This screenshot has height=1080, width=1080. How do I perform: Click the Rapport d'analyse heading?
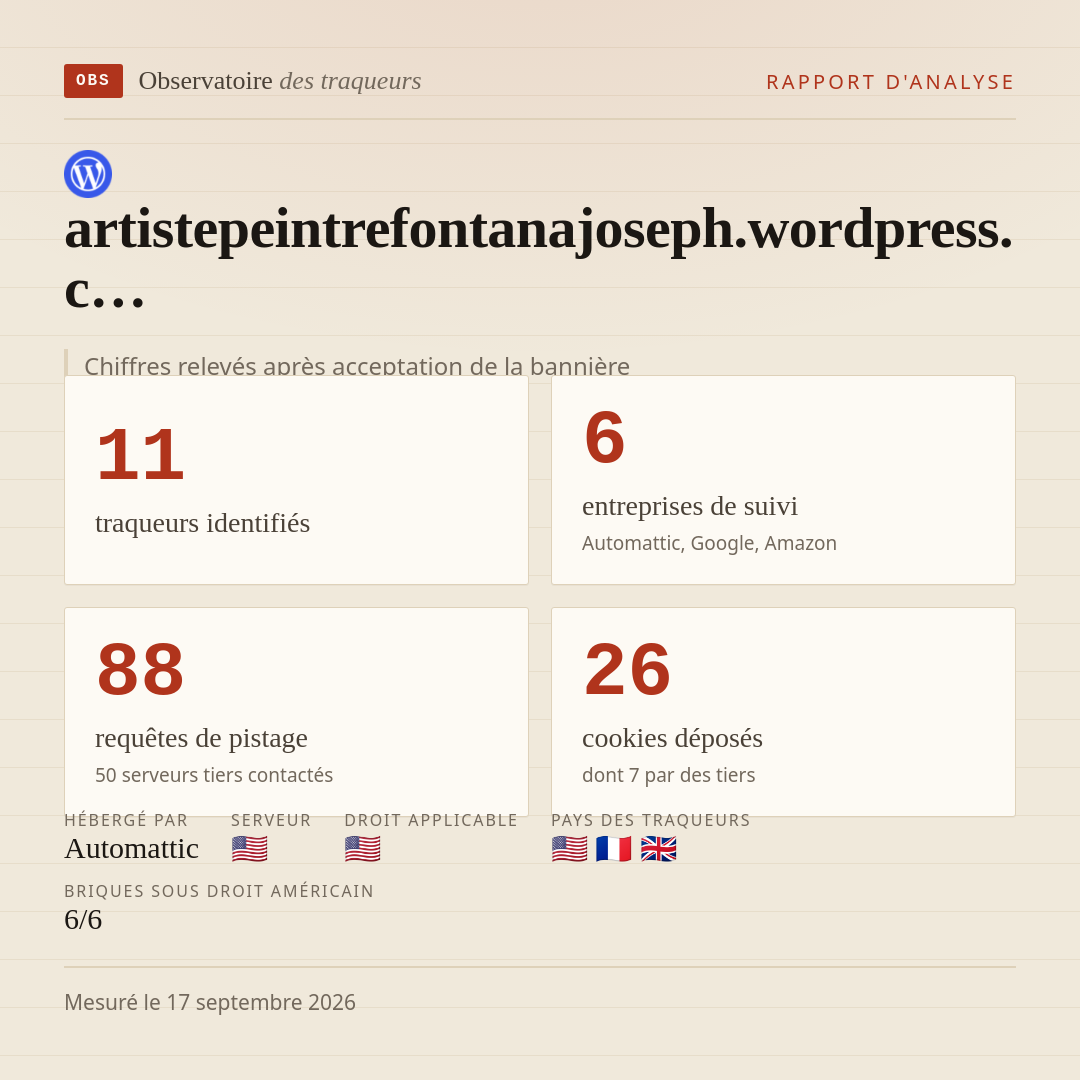click(x=891, y=82)
